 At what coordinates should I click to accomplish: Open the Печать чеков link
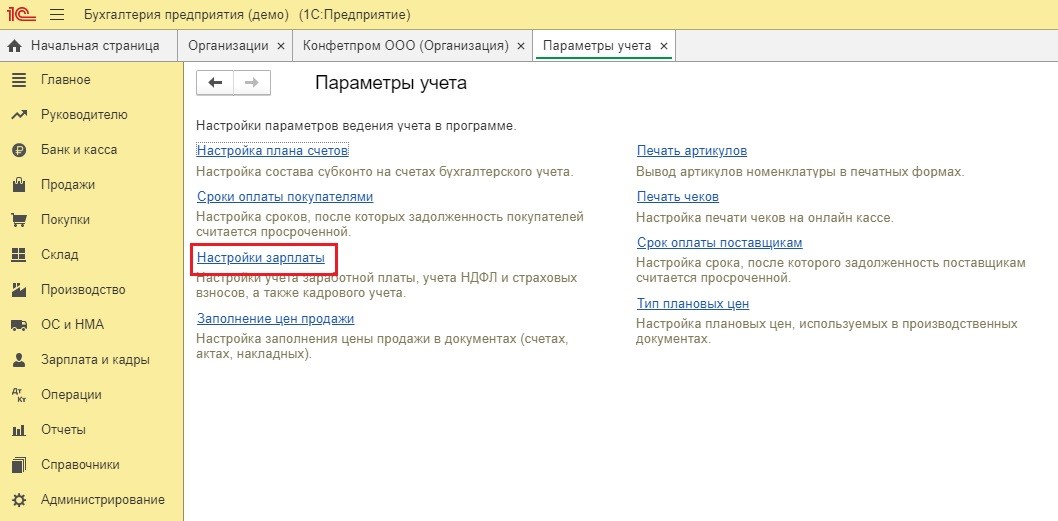pyautogui.click(x=677, y=197)
